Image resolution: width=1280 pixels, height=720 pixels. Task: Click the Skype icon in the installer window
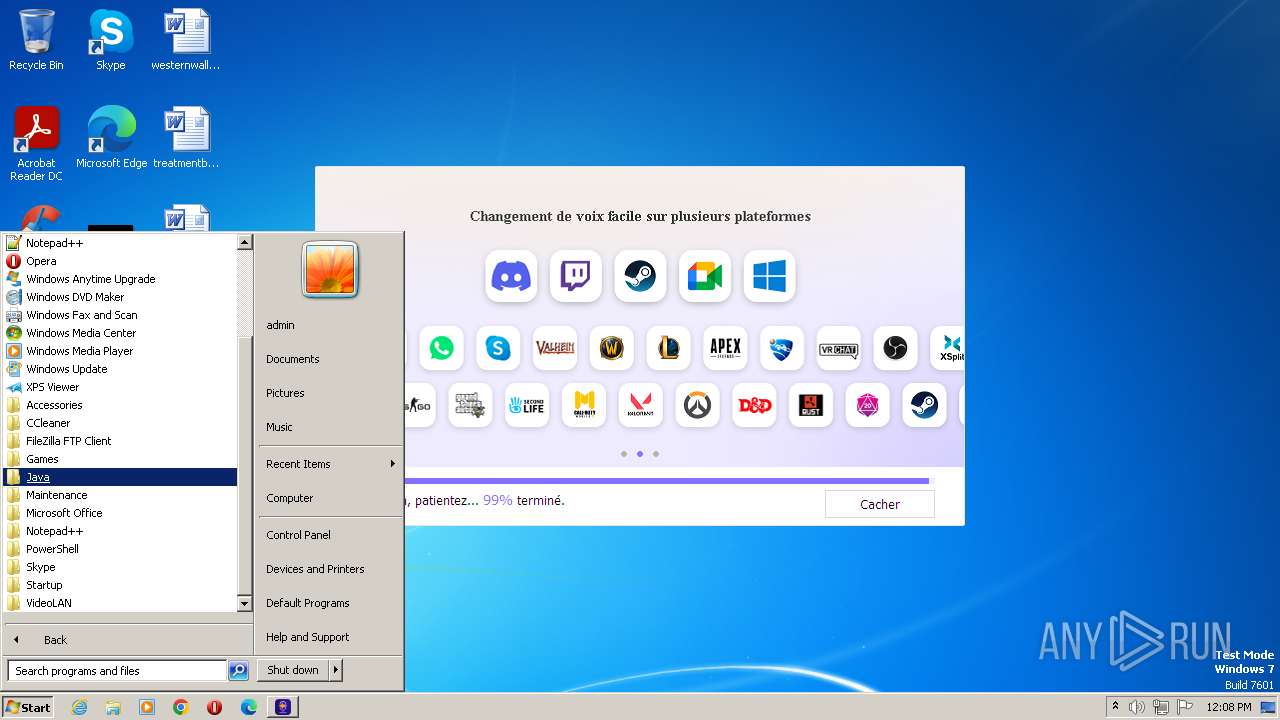pos(498,348)
